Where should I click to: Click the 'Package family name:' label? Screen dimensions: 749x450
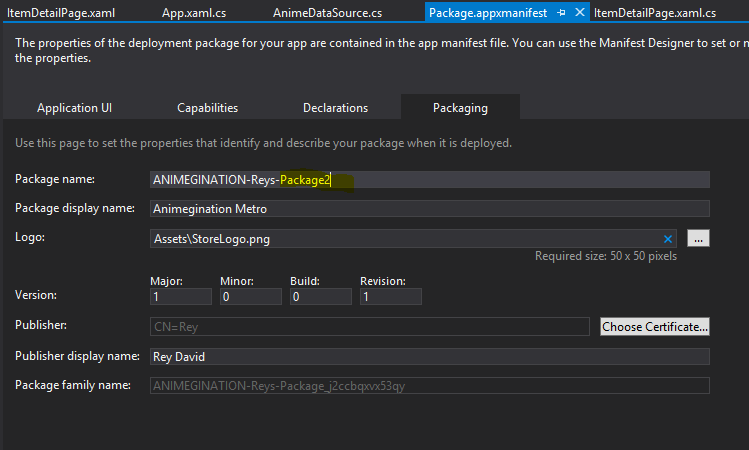pyautogui.click(x=73, y=385)
